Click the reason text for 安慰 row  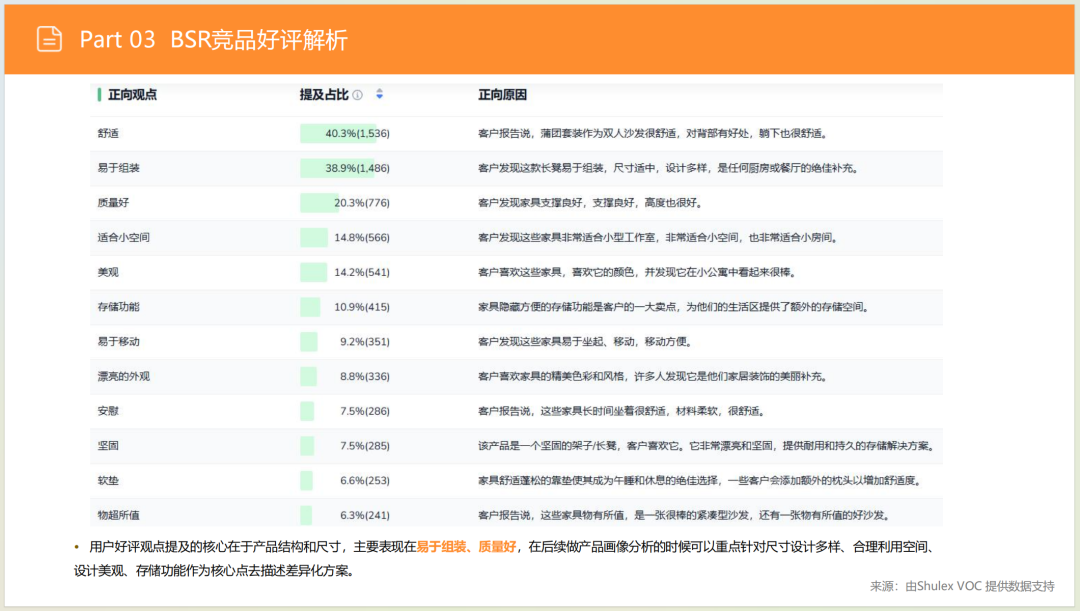coord(621,411)
